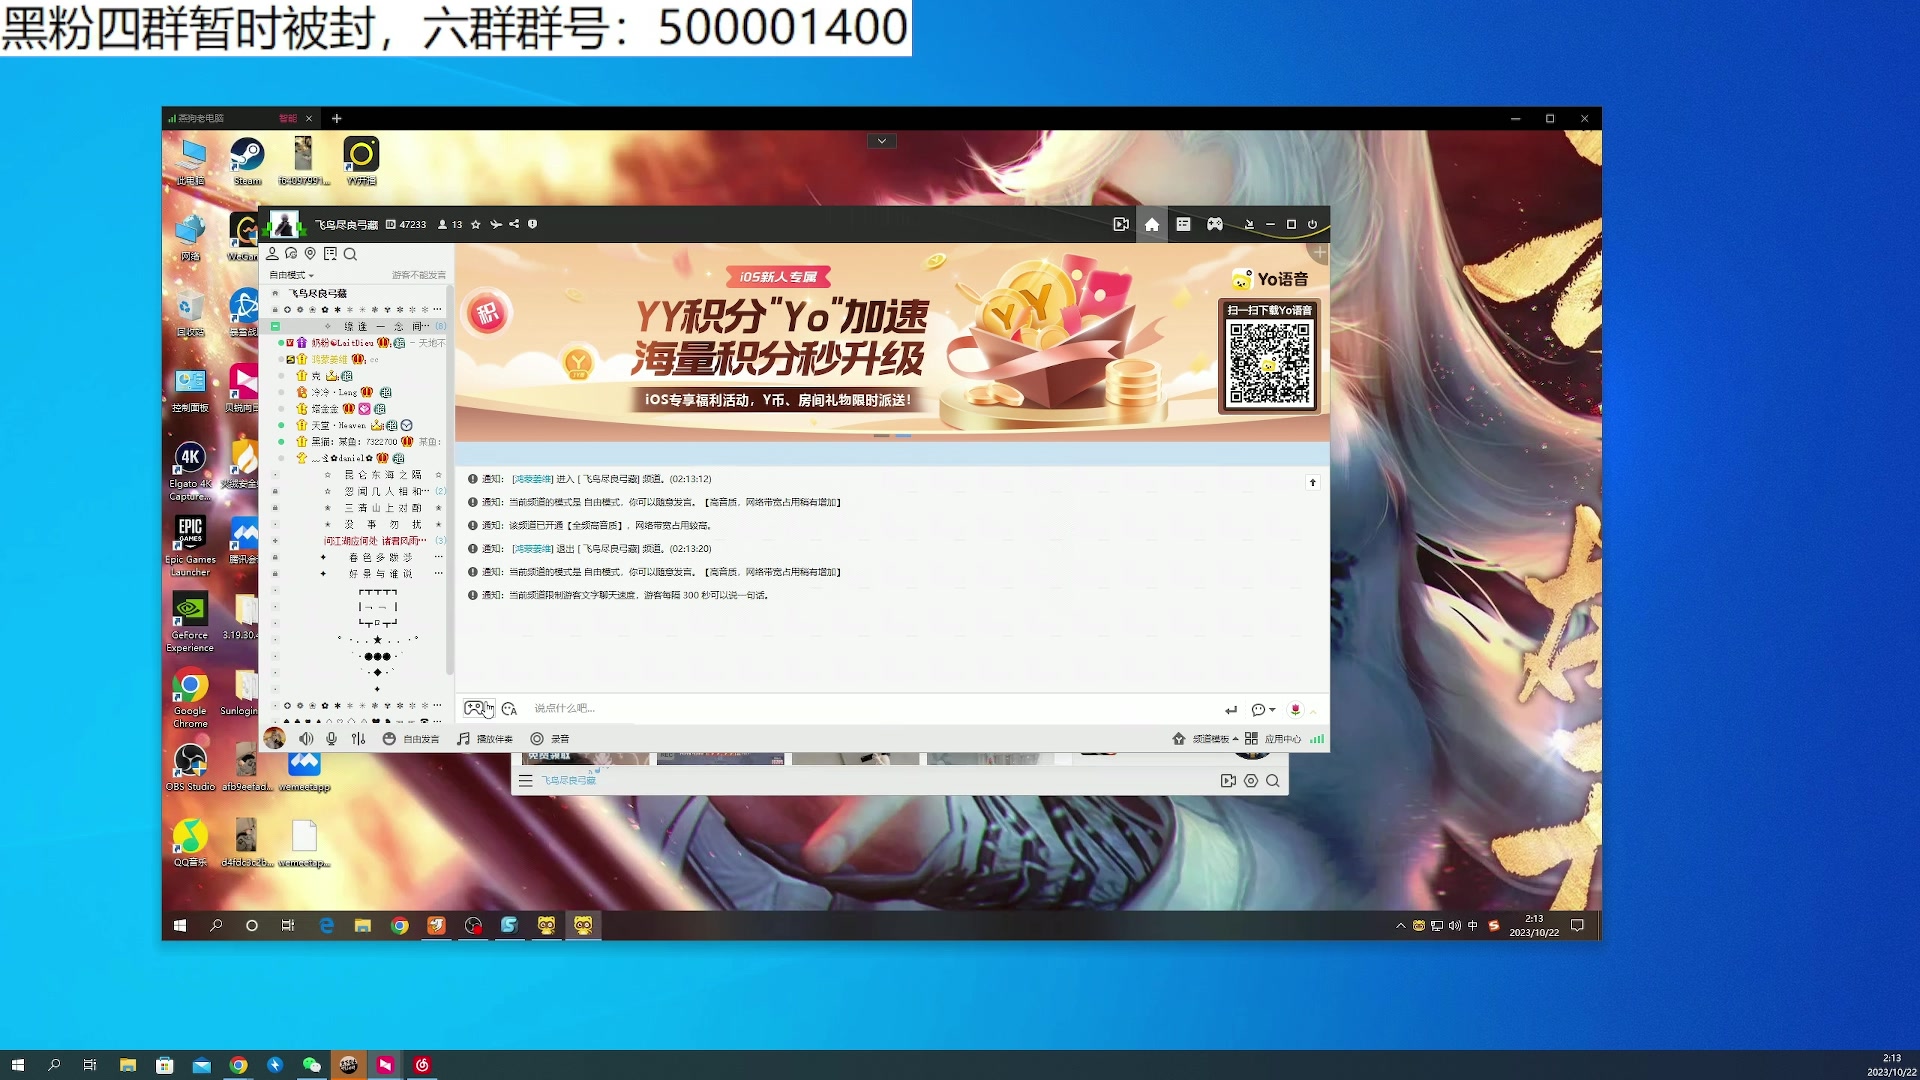The image size is (1920, 1080).
Task: Open the 自由模式 mode dropdown
Action: 292,274
